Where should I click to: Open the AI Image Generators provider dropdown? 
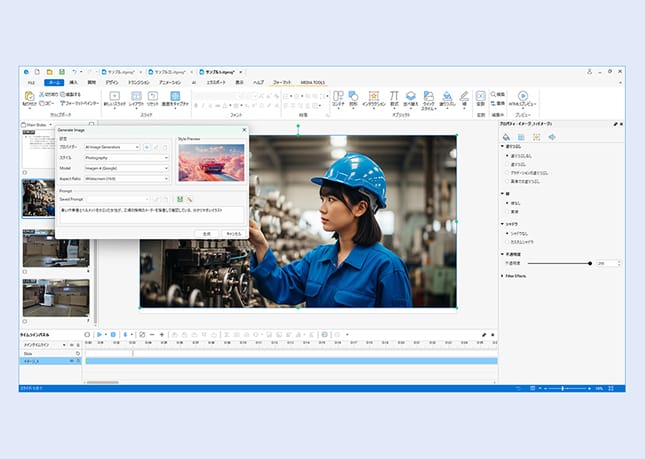pos(111,147)
